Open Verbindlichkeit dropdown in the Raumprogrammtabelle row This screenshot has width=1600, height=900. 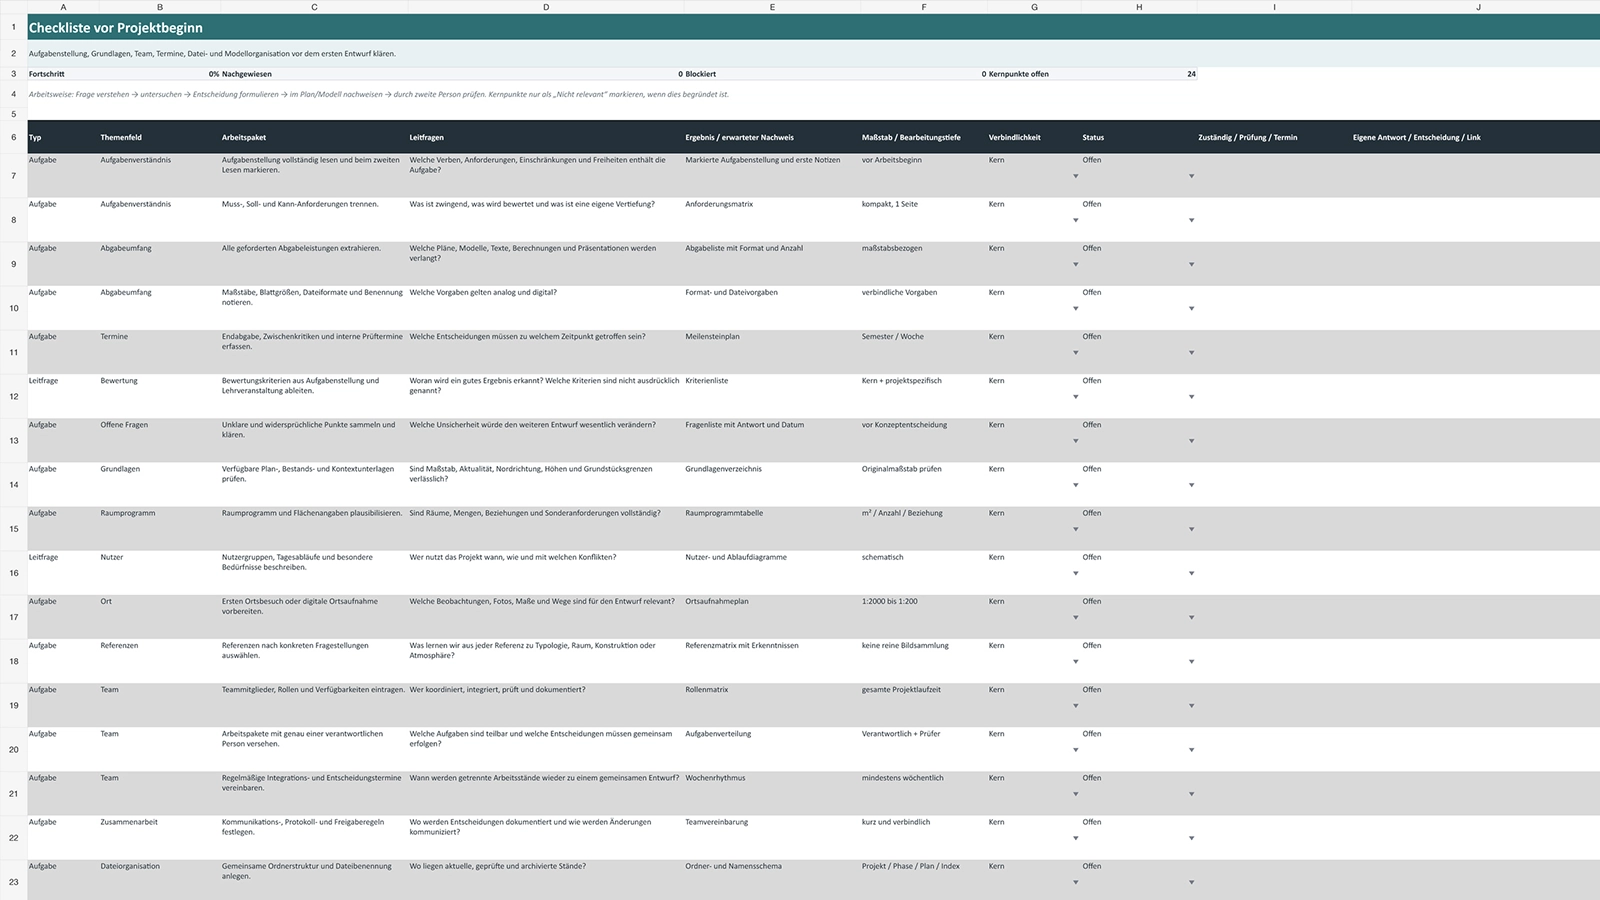point(1076,529)
